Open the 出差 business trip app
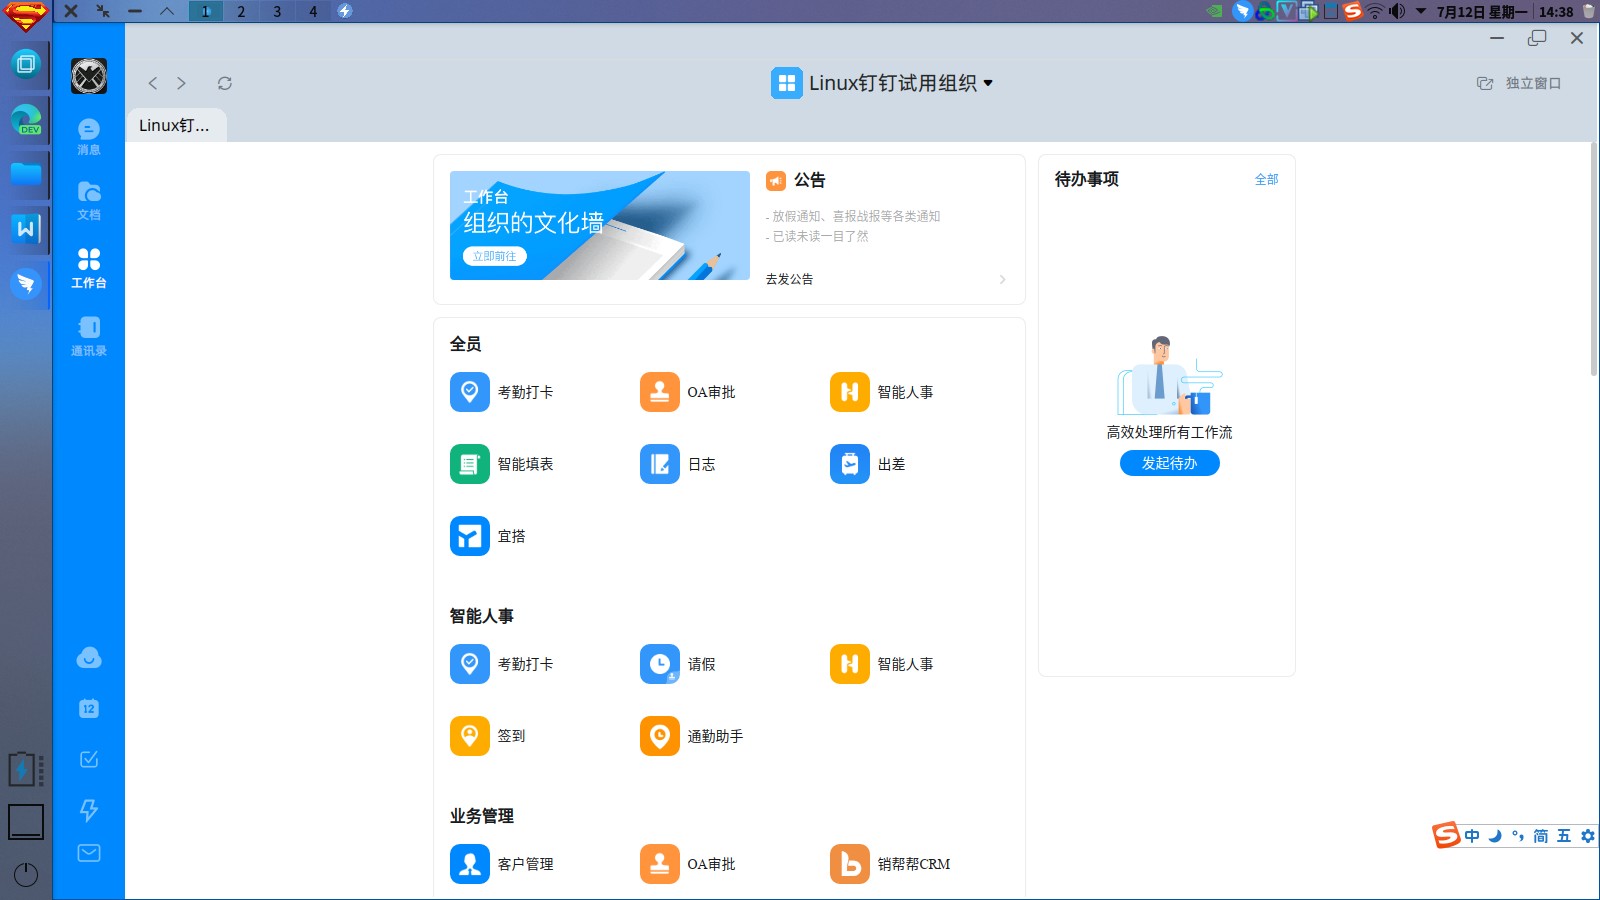 [849, 464]
